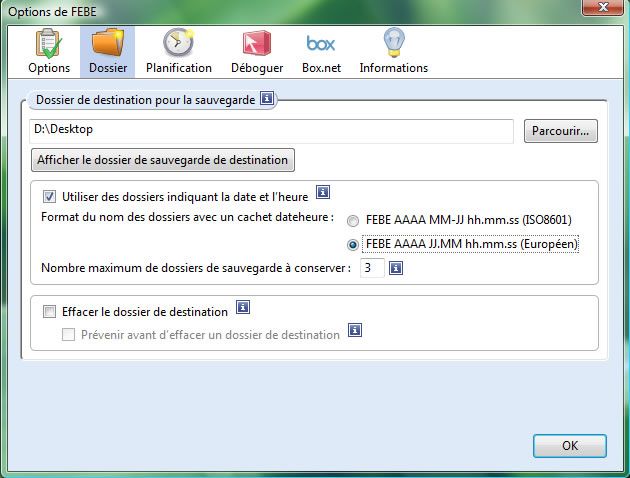Click the maximum backup folders number field

372,268
